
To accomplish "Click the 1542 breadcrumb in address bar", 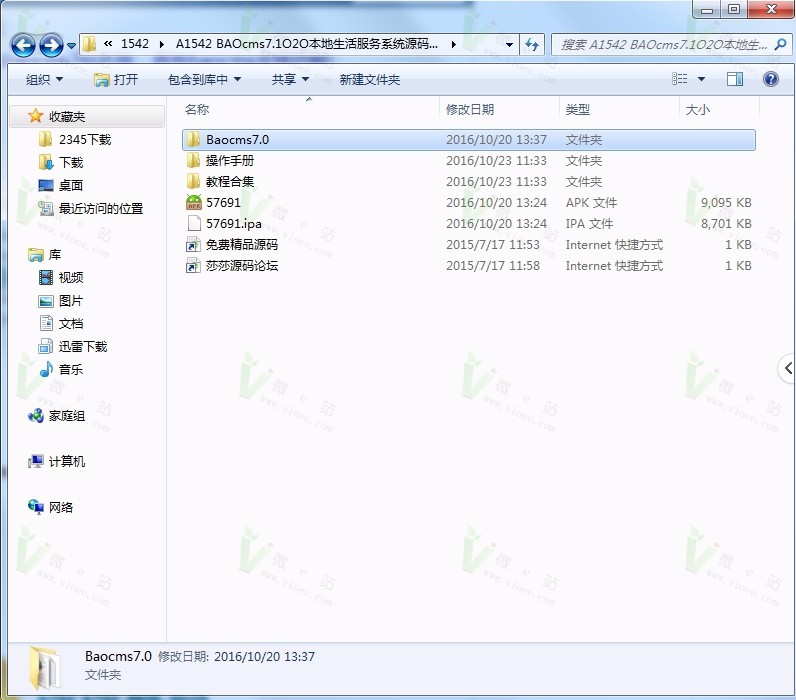I will point(135,44).
